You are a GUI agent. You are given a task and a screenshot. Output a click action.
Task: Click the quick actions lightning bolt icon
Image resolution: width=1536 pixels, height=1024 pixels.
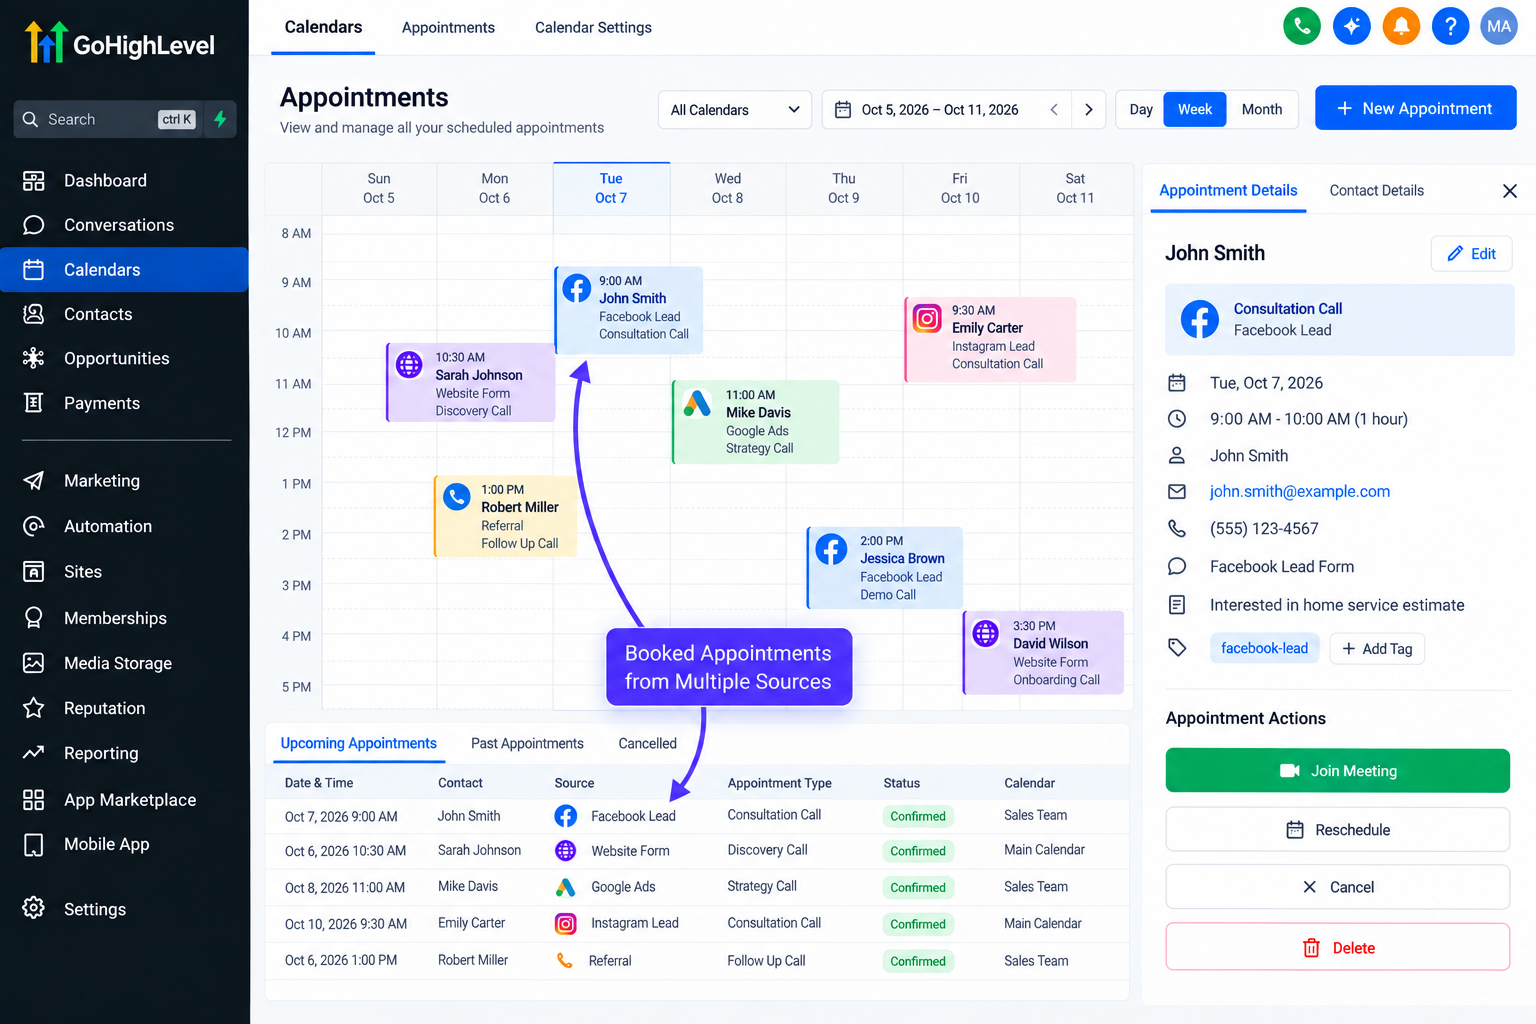(x=220, y=119)
